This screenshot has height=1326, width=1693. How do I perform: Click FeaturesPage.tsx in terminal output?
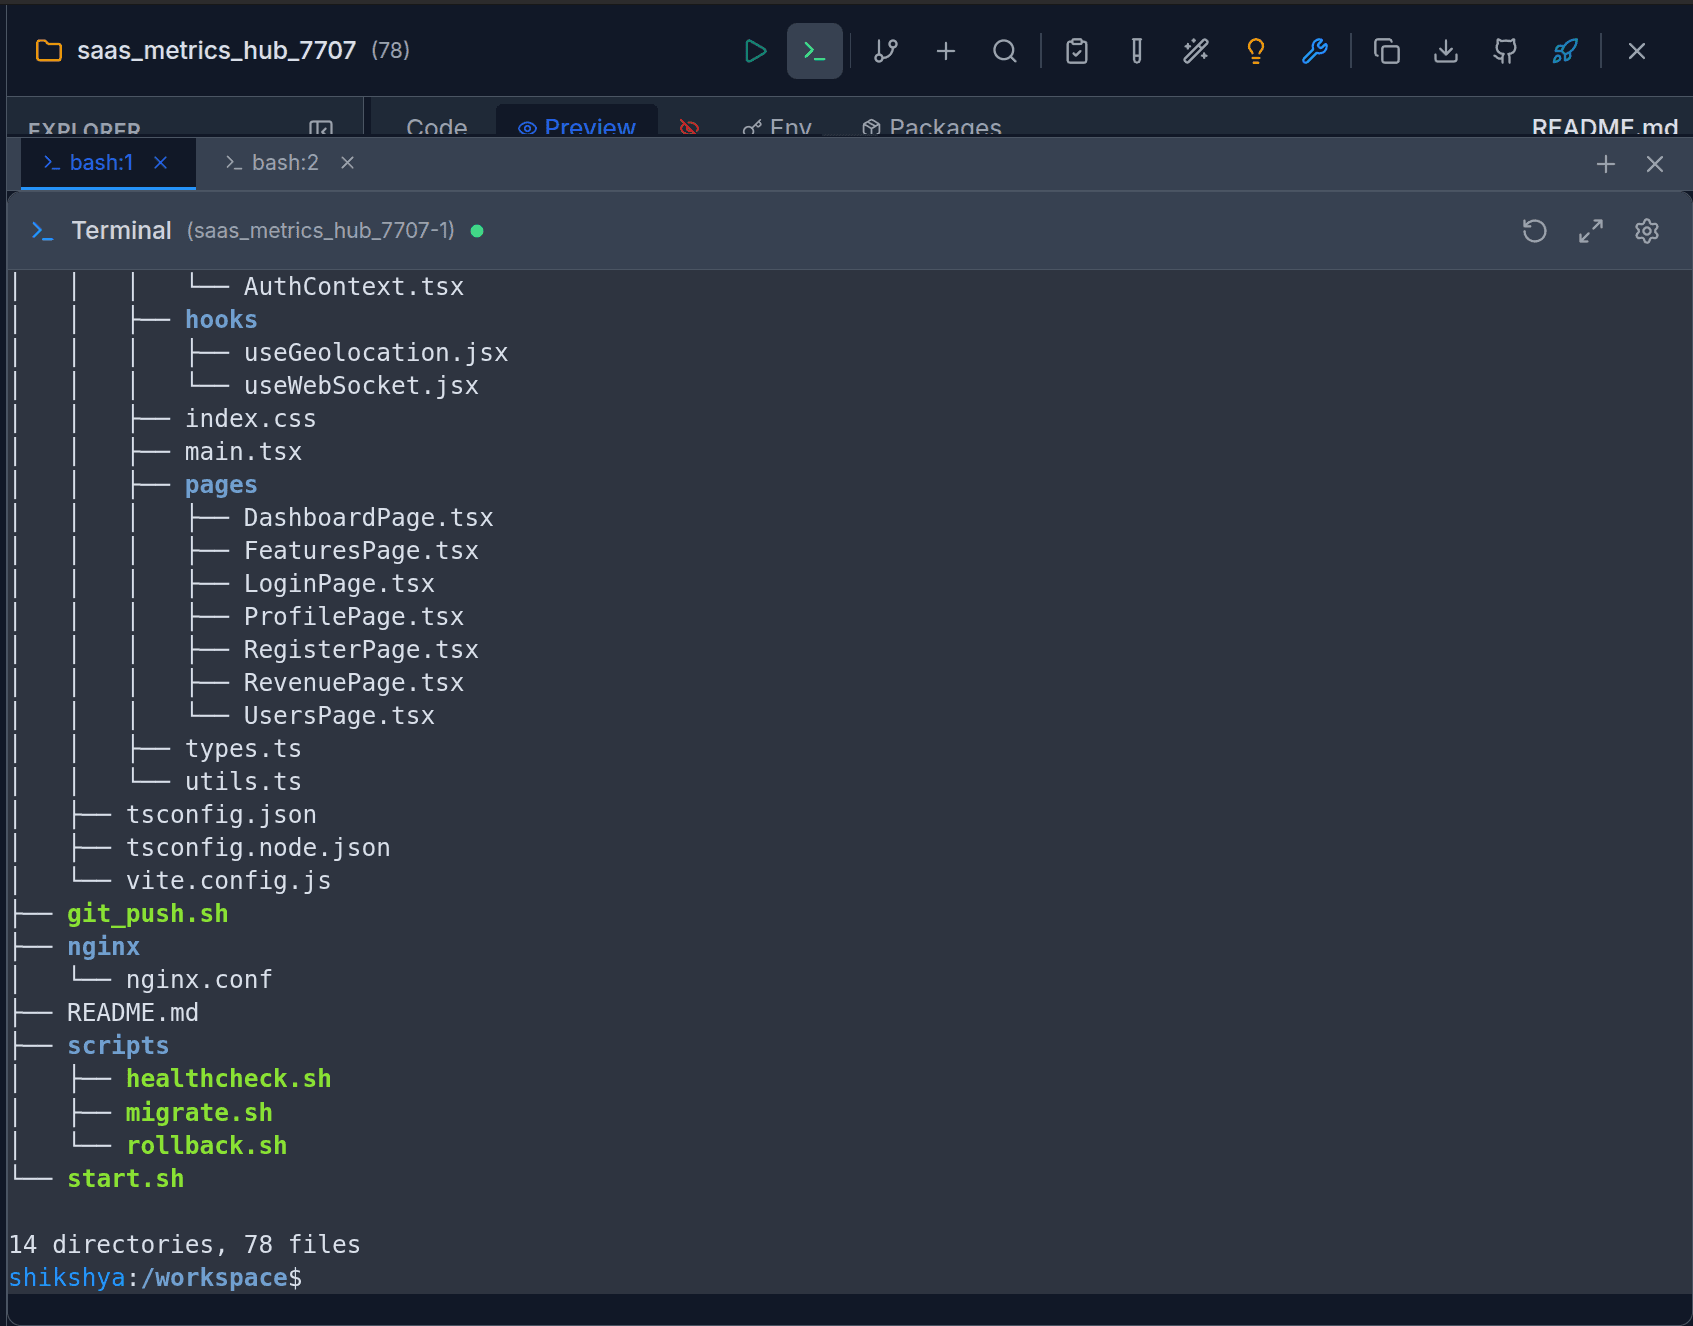click(x=361, y=551)
